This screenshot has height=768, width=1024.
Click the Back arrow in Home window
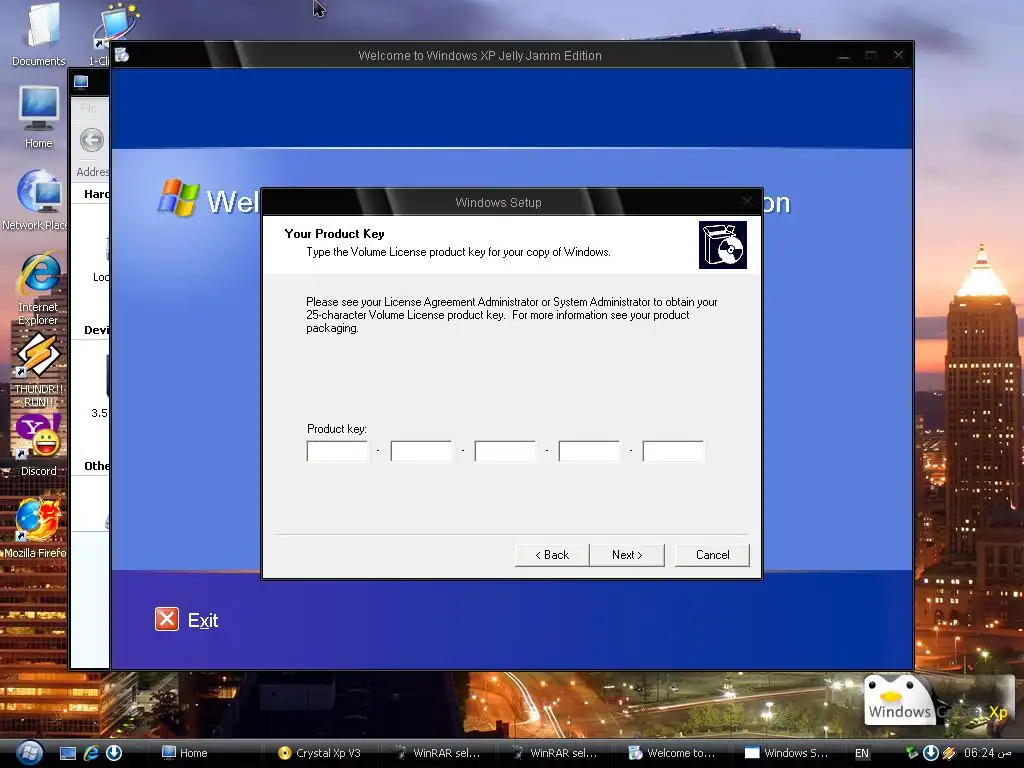click(x=92, y=140)
